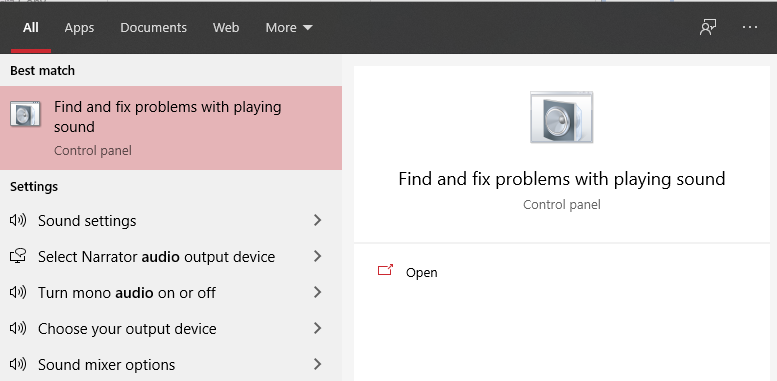Image resolution: width=777 pixels, height=381 pixels.
Task: Expand the Turn mono audio chevron
Action: click(318, 292)
